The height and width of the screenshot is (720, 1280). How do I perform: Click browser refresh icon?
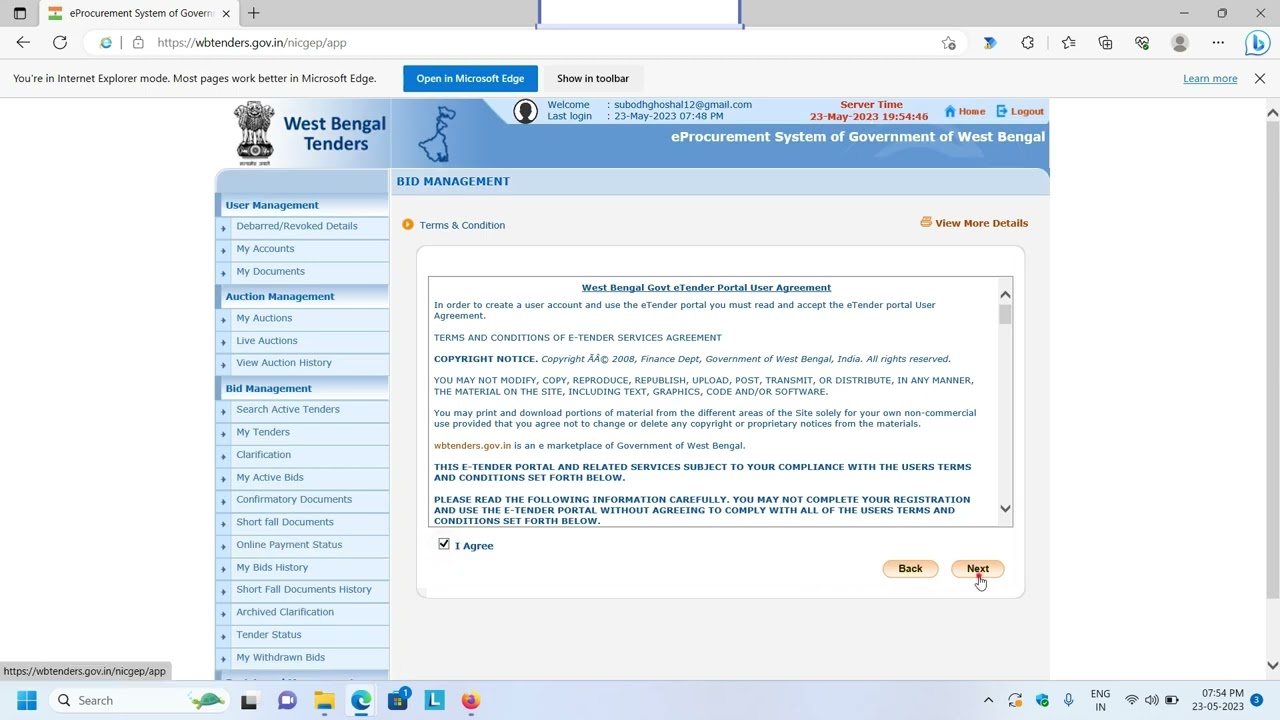(x=60, y=43)
